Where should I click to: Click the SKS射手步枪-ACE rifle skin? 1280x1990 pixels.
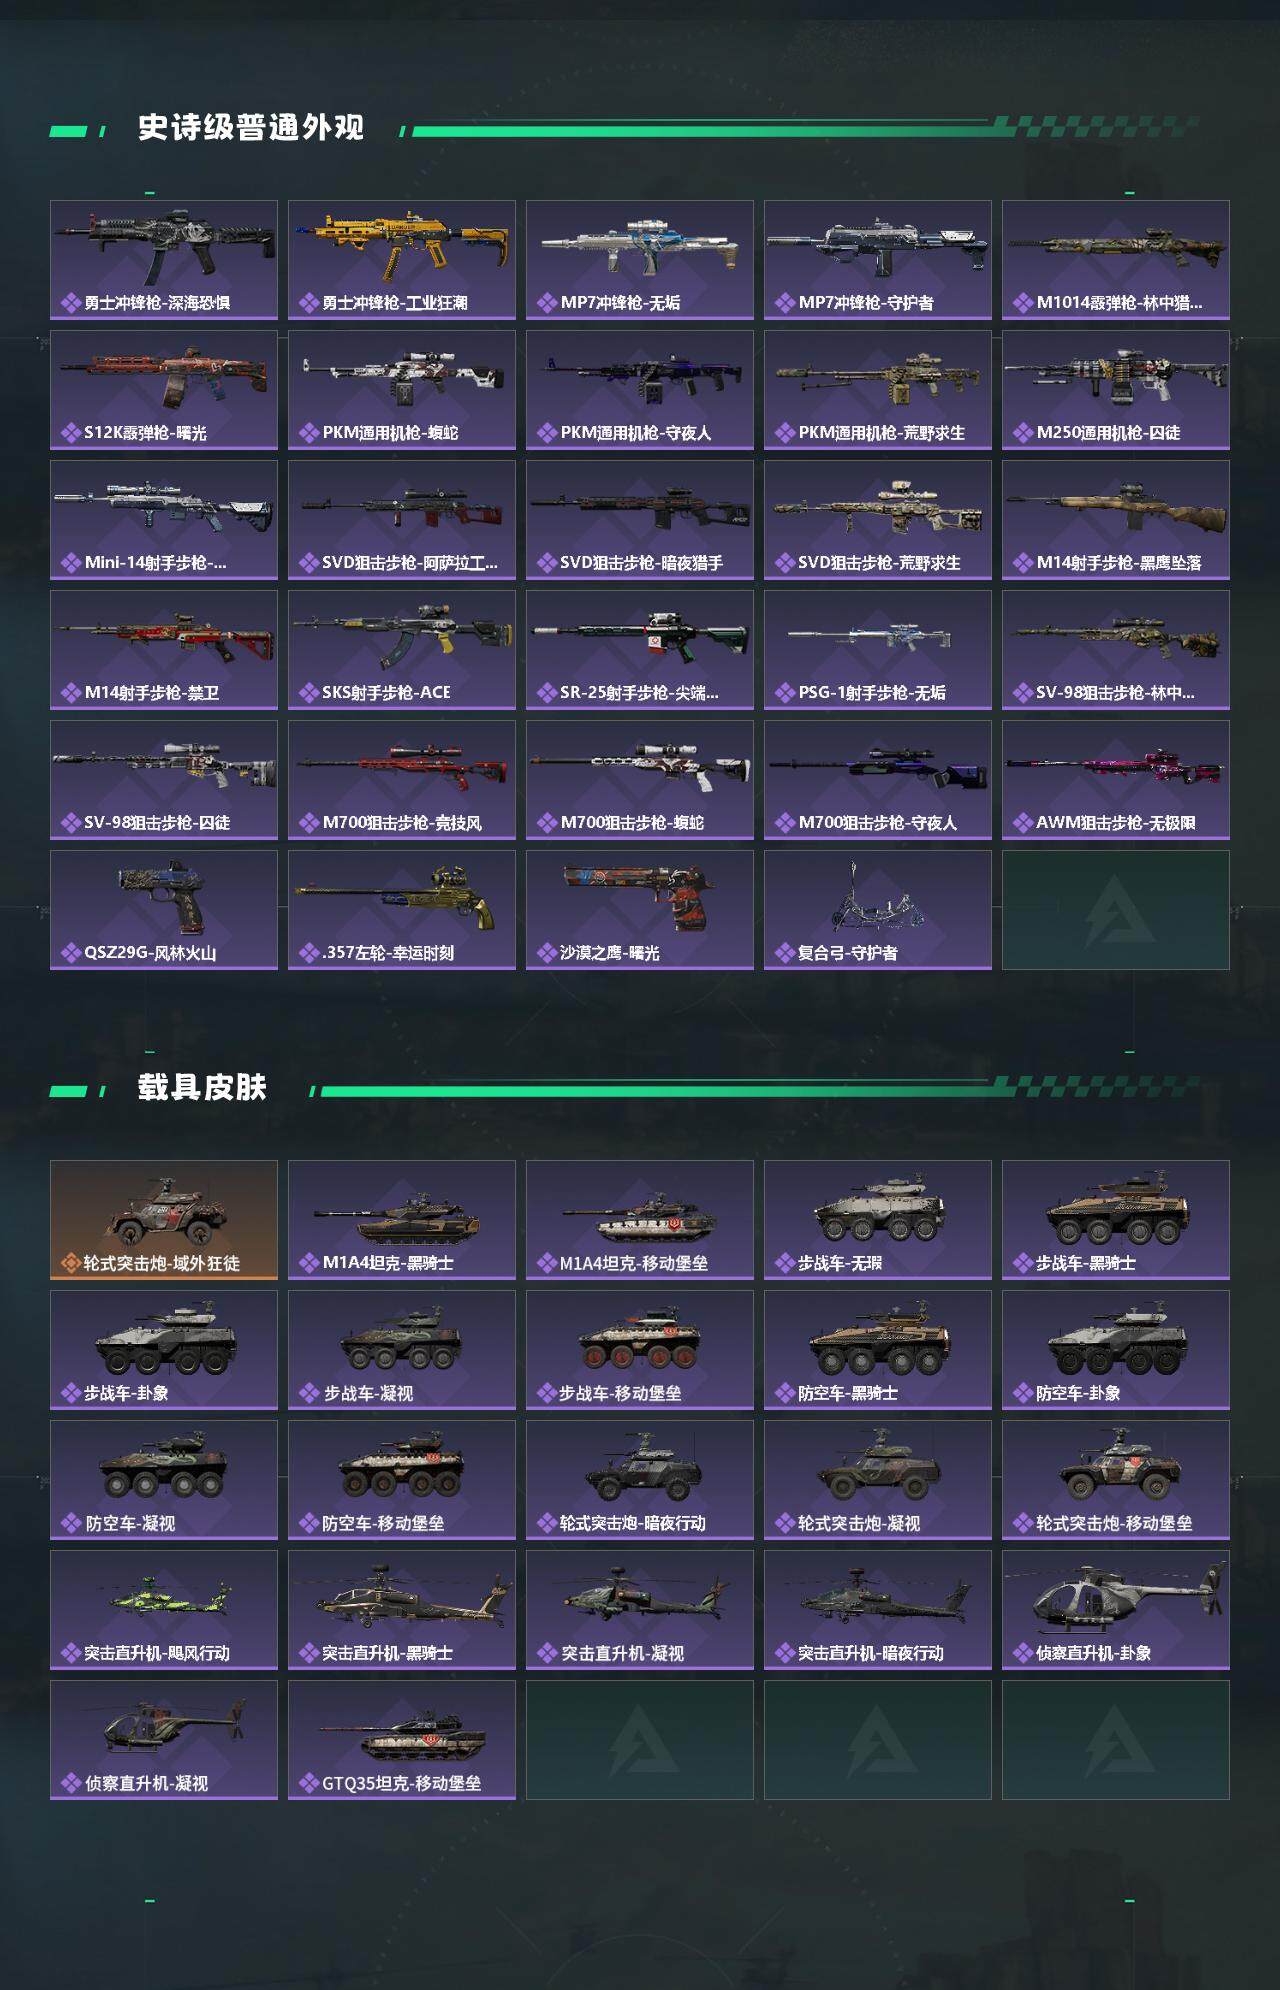(x=402, y=650)
